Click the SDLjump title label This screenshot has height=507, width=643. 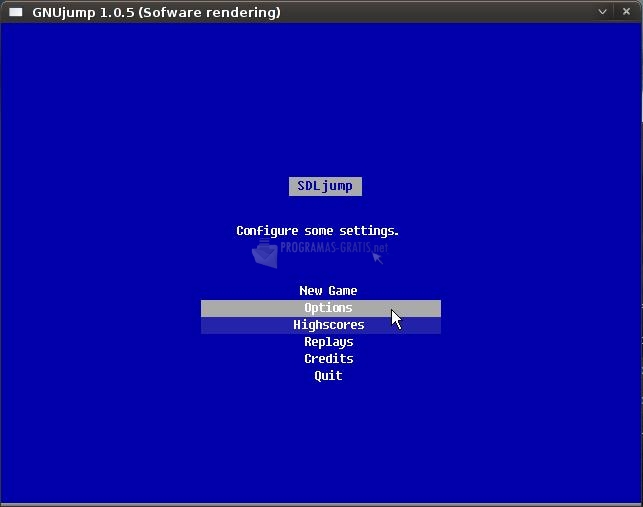pos(325,186)
